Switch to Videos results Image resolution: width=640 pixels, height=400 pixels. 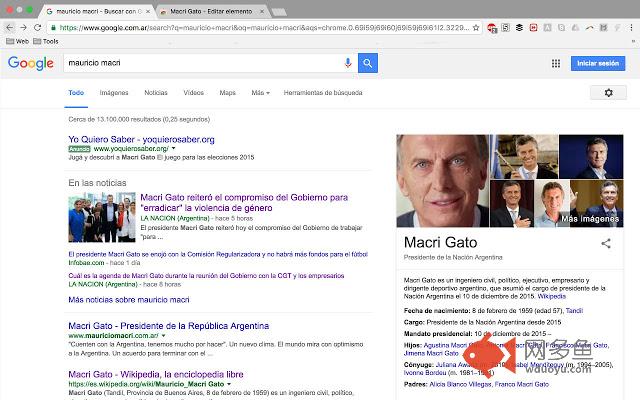[193, 93]
